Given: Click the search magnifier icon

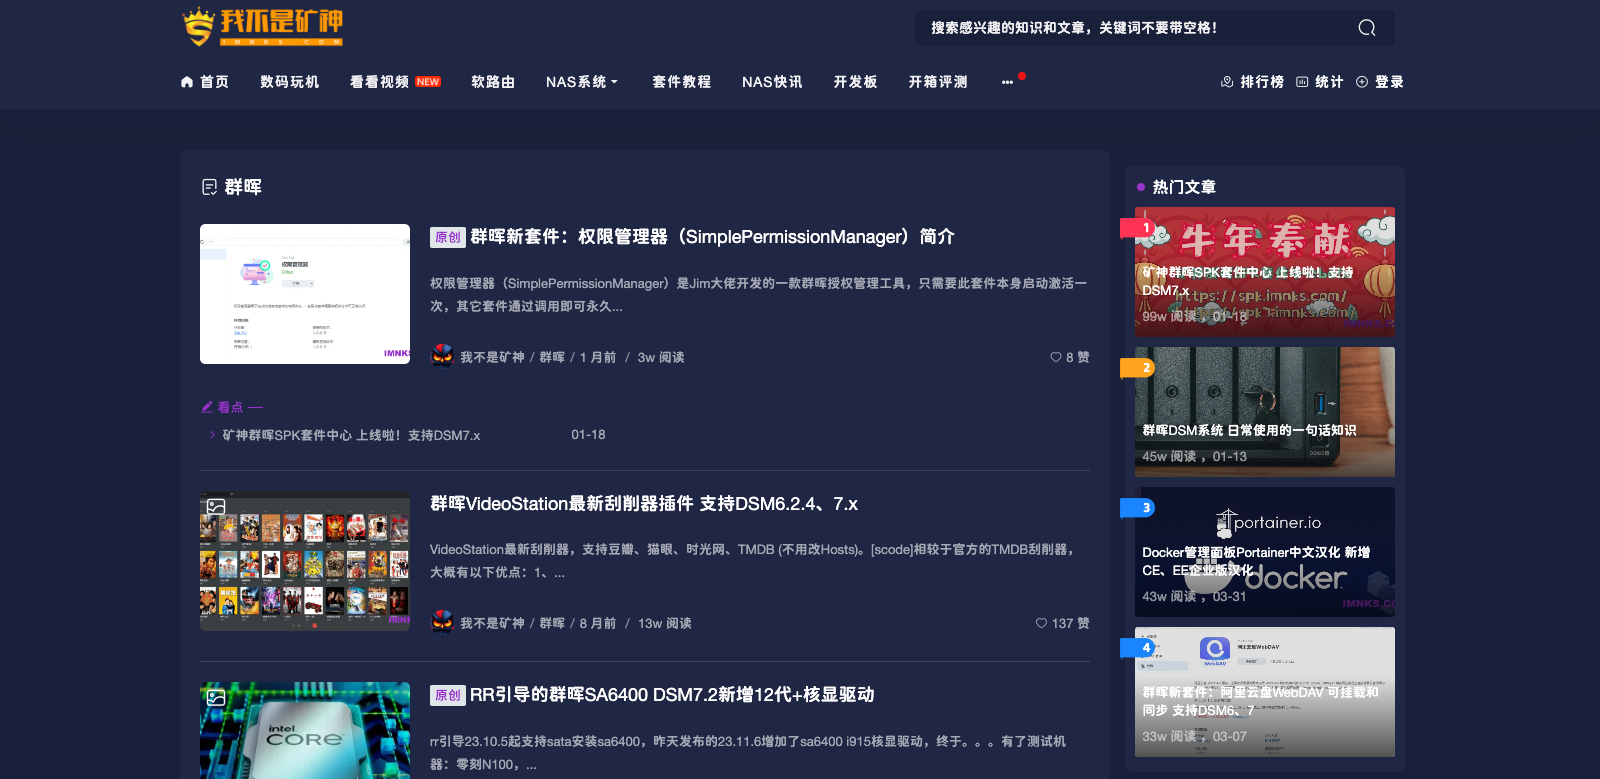Looking at the screenshot, I should pyautogui.click(x=1366, y=28).
